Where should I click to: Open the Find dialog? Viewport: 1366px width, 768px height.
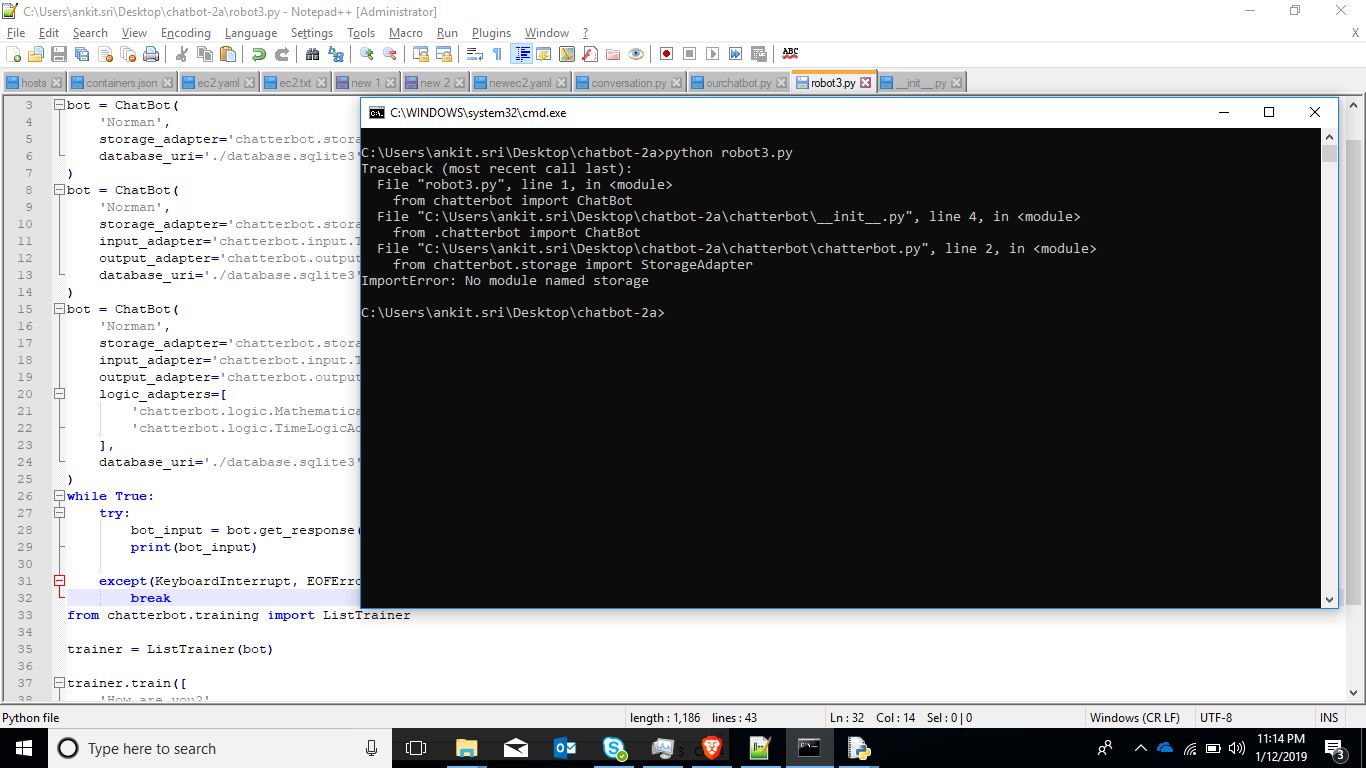311,53
